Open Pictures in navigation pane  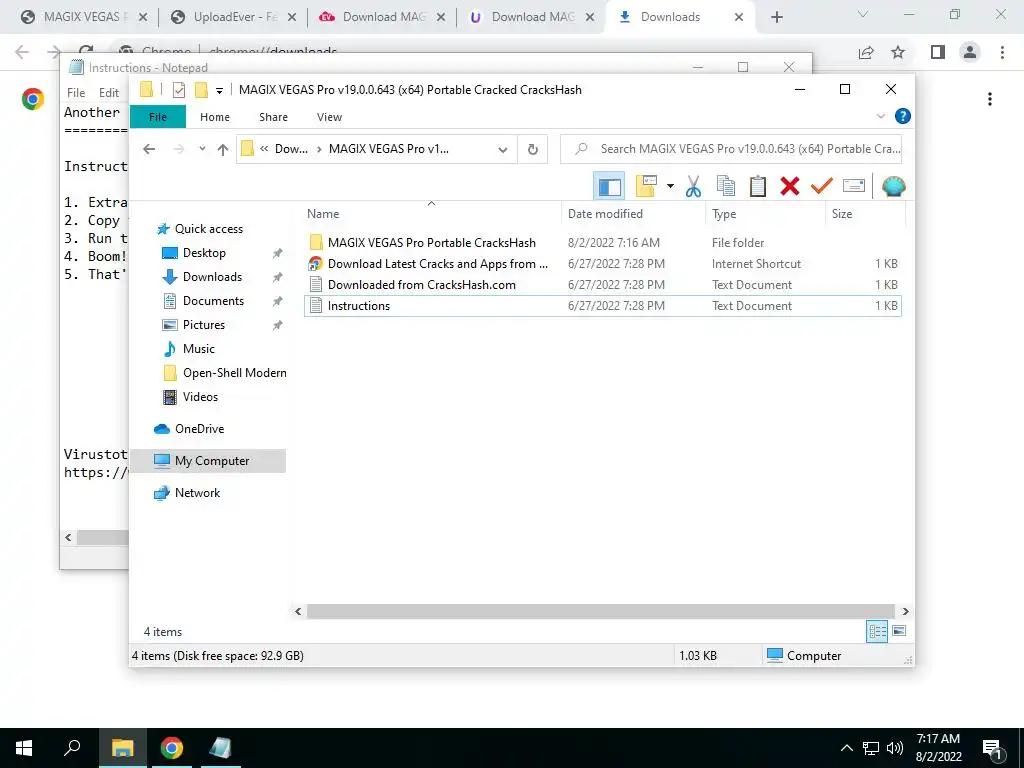(x=204, y=325)
